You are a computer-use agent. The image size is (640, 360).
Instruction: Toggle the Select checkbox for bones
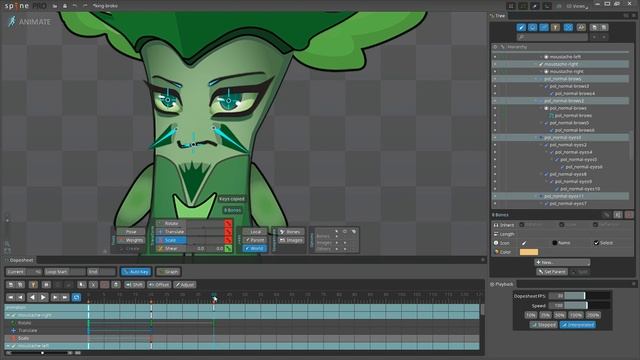[x=596, y=243]
